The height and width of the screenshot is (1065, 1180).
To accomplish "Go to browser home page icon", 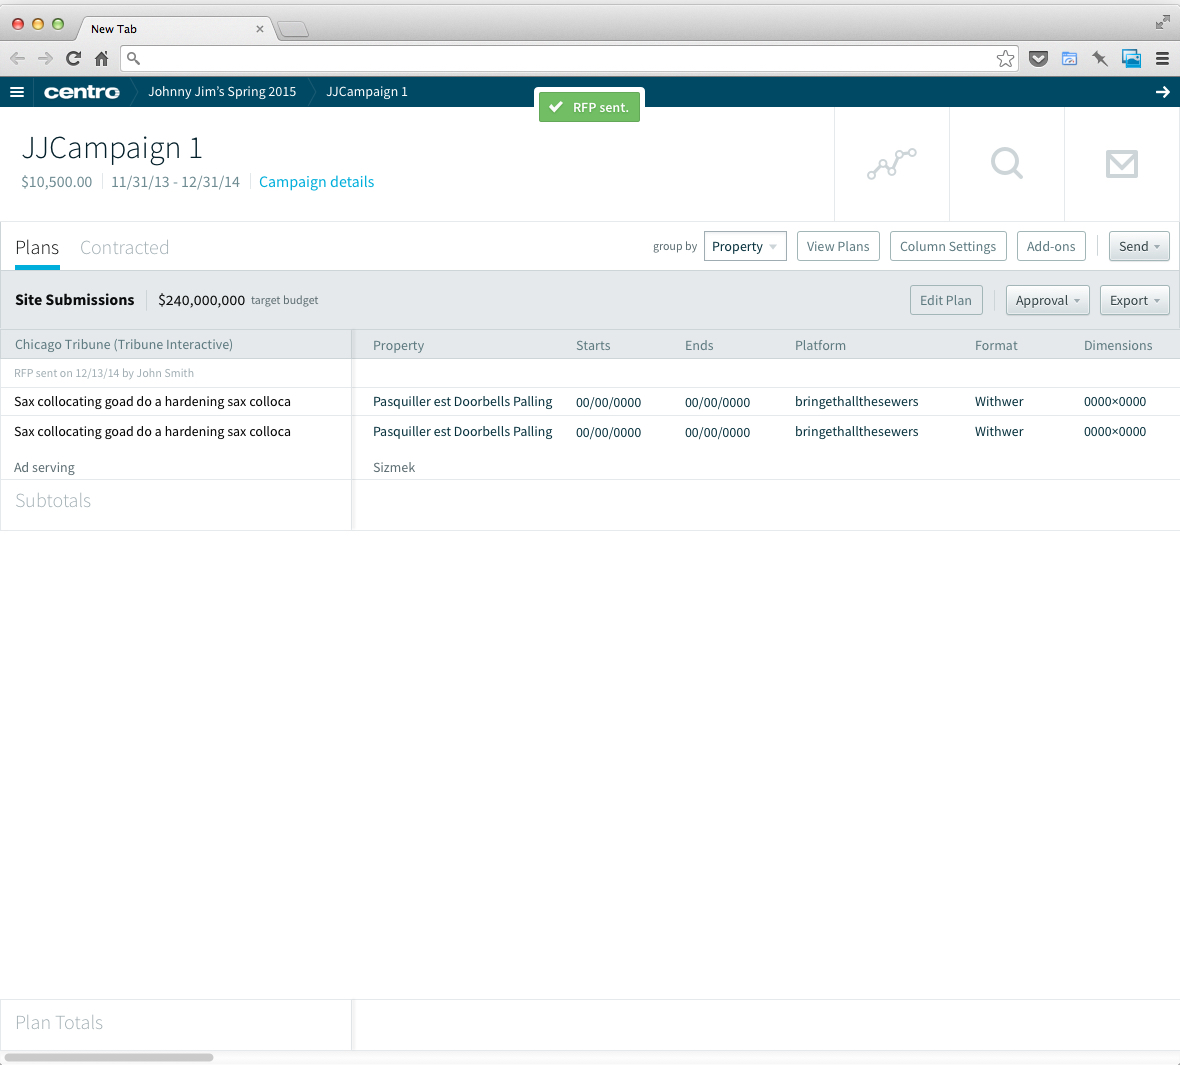I will 102,58.
